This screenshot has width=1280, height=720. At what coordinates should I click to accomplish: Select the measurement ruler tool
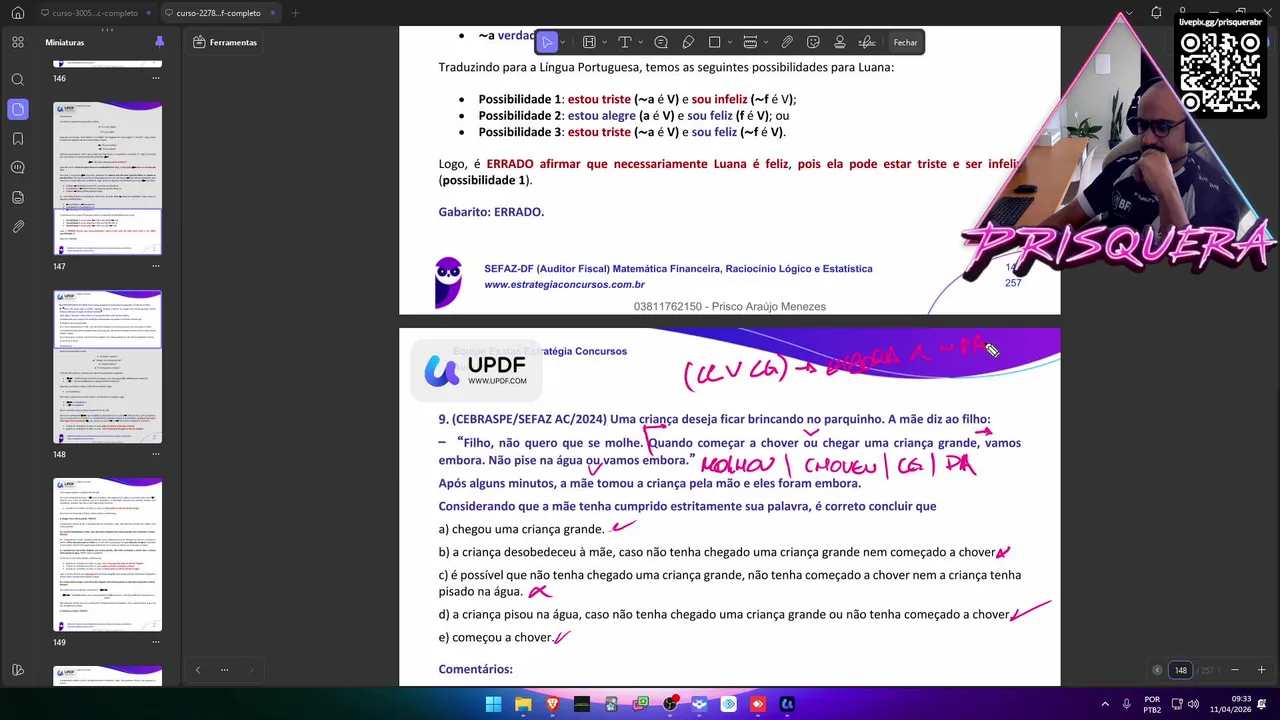[750, 42]
